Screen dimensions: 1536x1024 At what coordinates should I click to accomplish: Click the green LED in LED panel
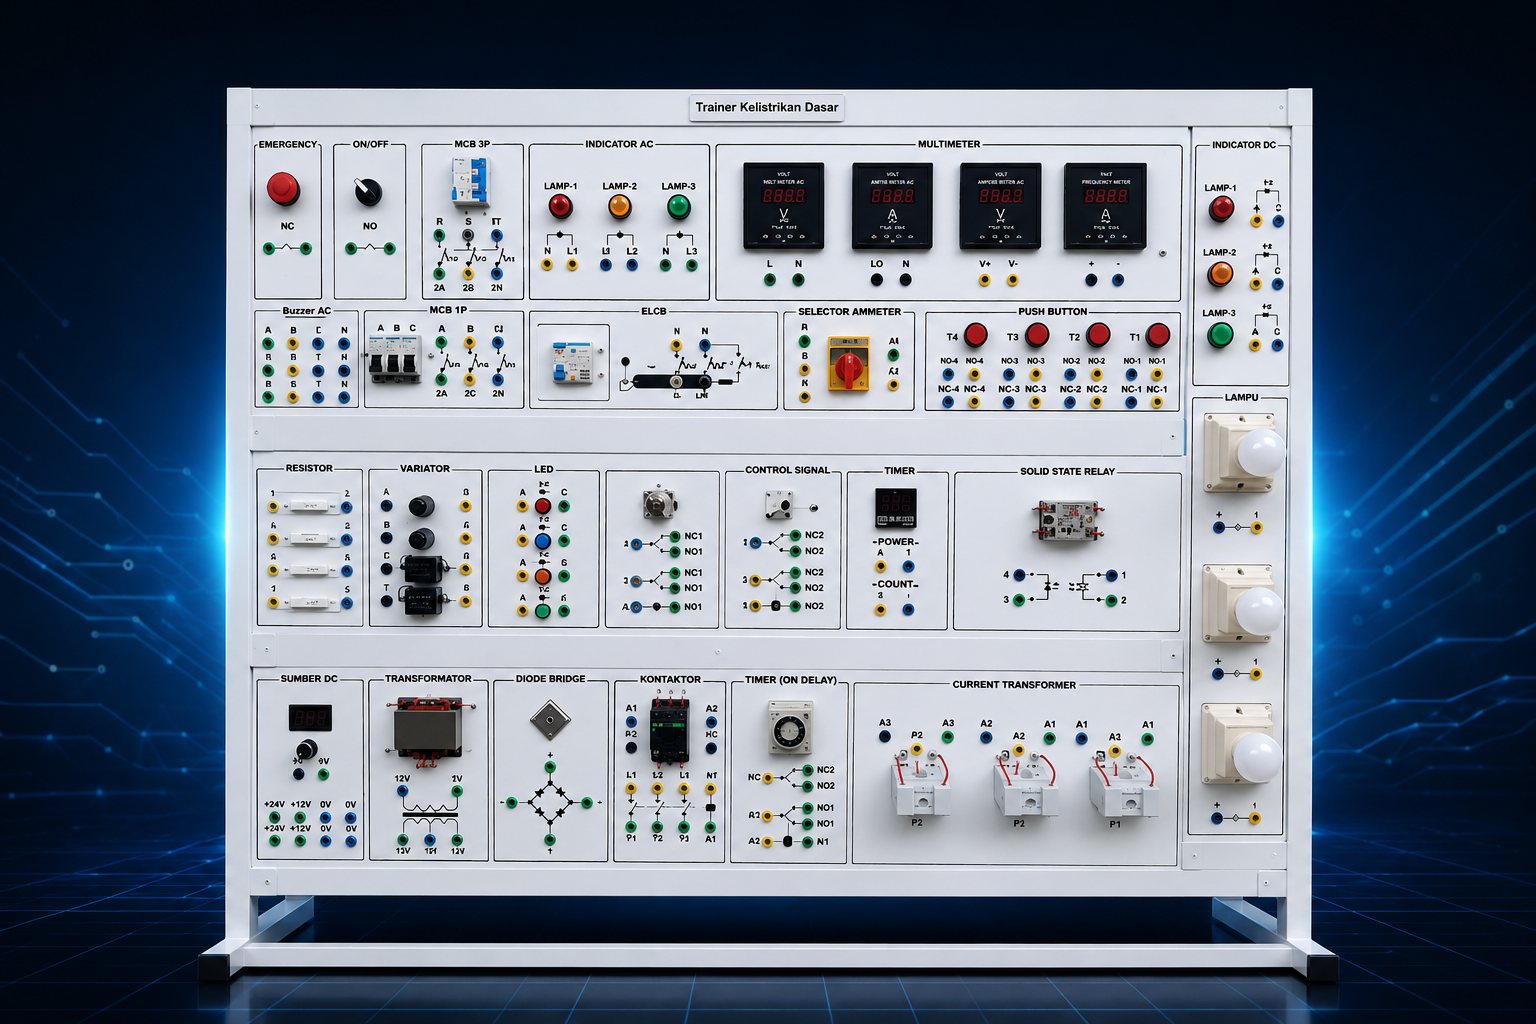click(543, 611)
